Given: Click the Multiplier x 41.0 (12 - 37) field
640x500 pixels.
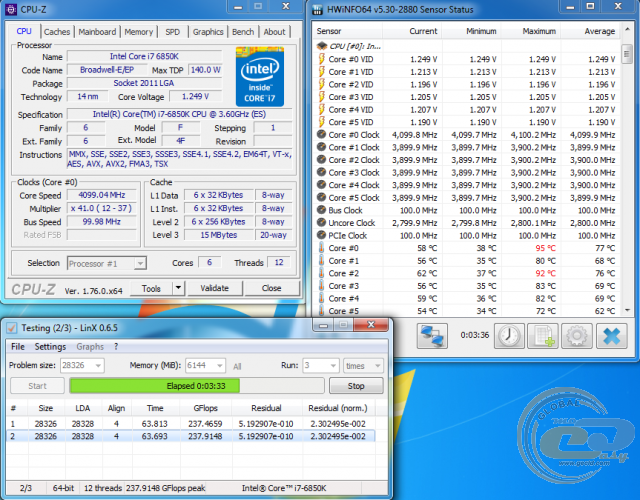Looking at the screenshot, I should pos(102,208).
